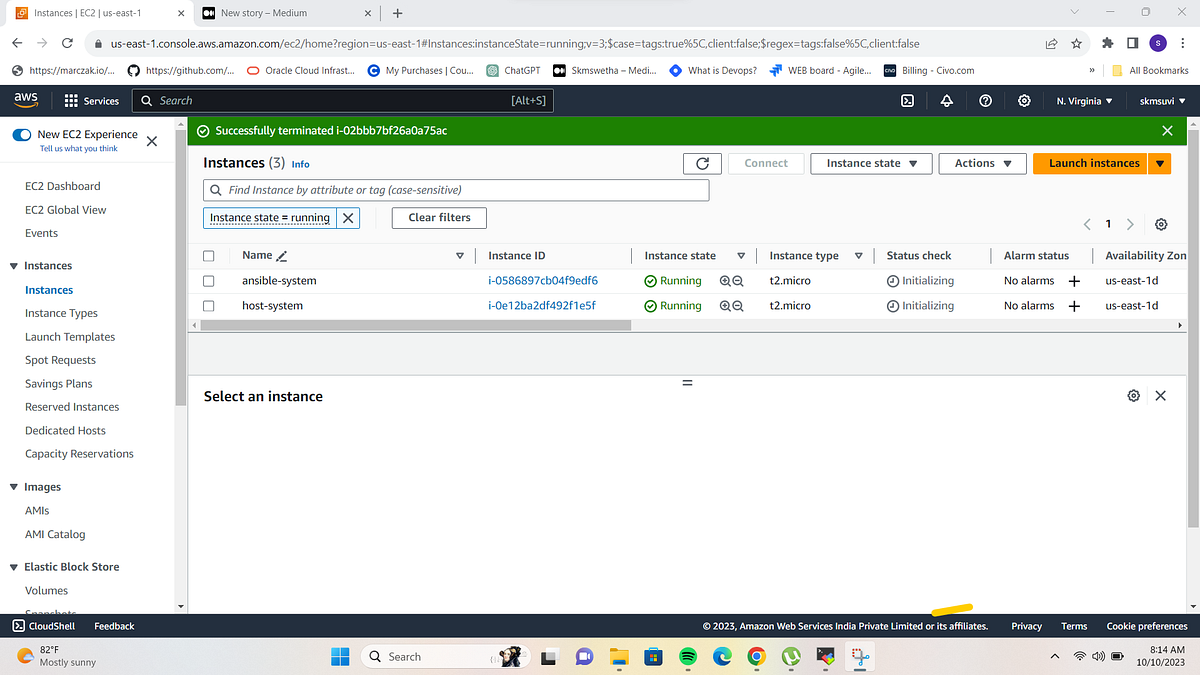
Task: Toggle New EC2 Experience switch
Action: pos(21,134)
